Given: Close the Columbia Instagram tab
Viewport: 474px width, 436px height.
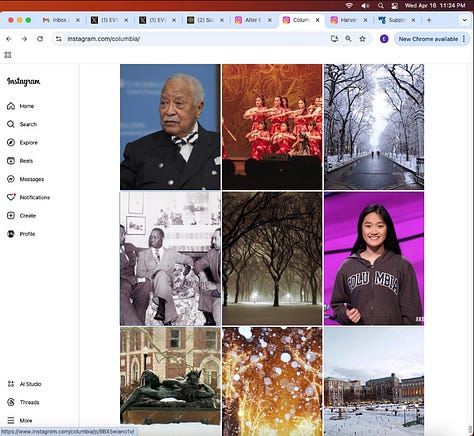Looking at the screenshot, I should click(x=318, y=20).
